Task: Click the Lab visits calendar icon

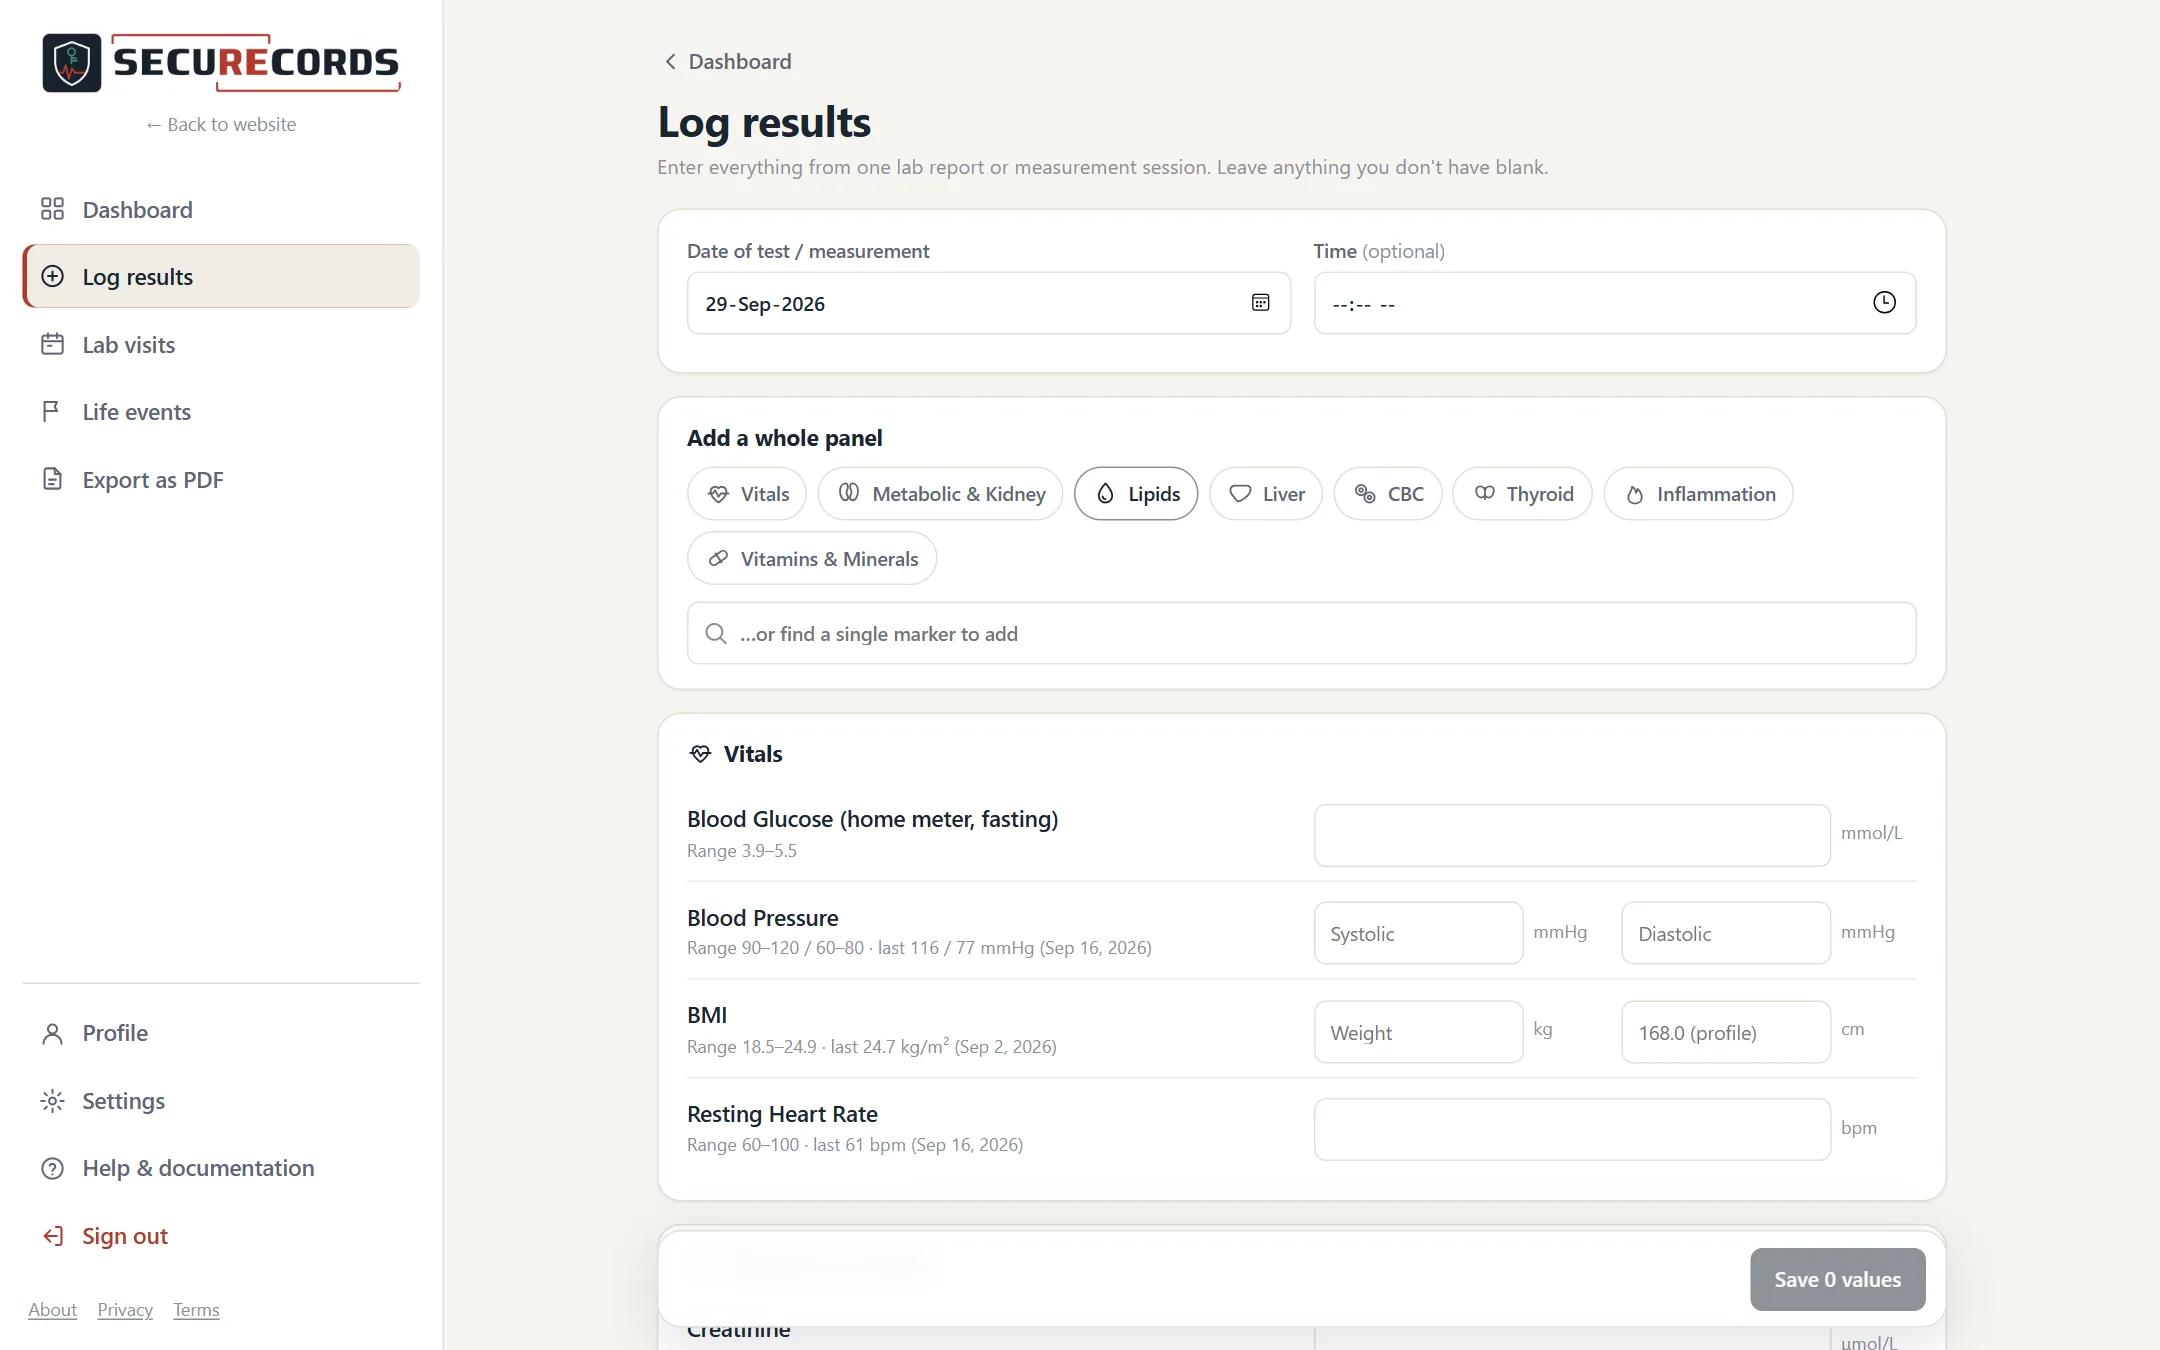Action: tap(52, 344)
